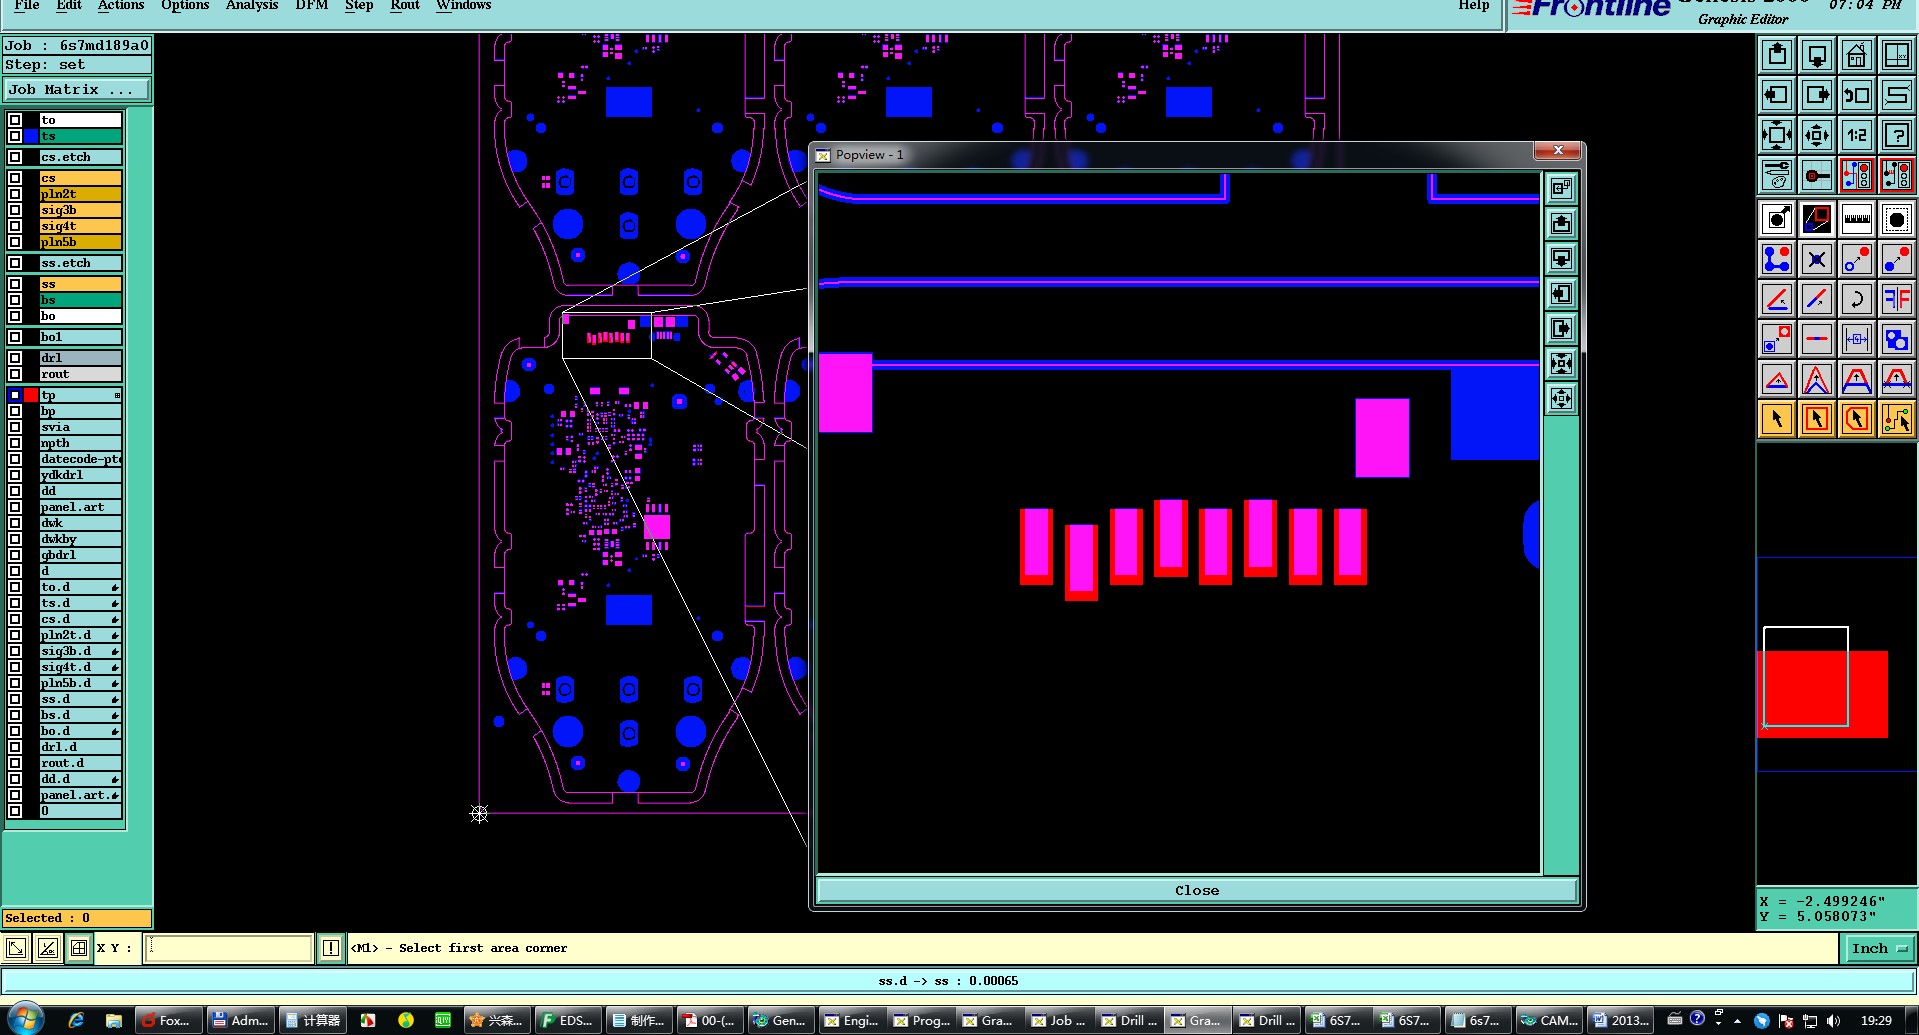Toggle the 'ss' layer checkbox
The height and width of the screenshot is (1035, 1919).
pyautogui.click(x=15, y=284)
